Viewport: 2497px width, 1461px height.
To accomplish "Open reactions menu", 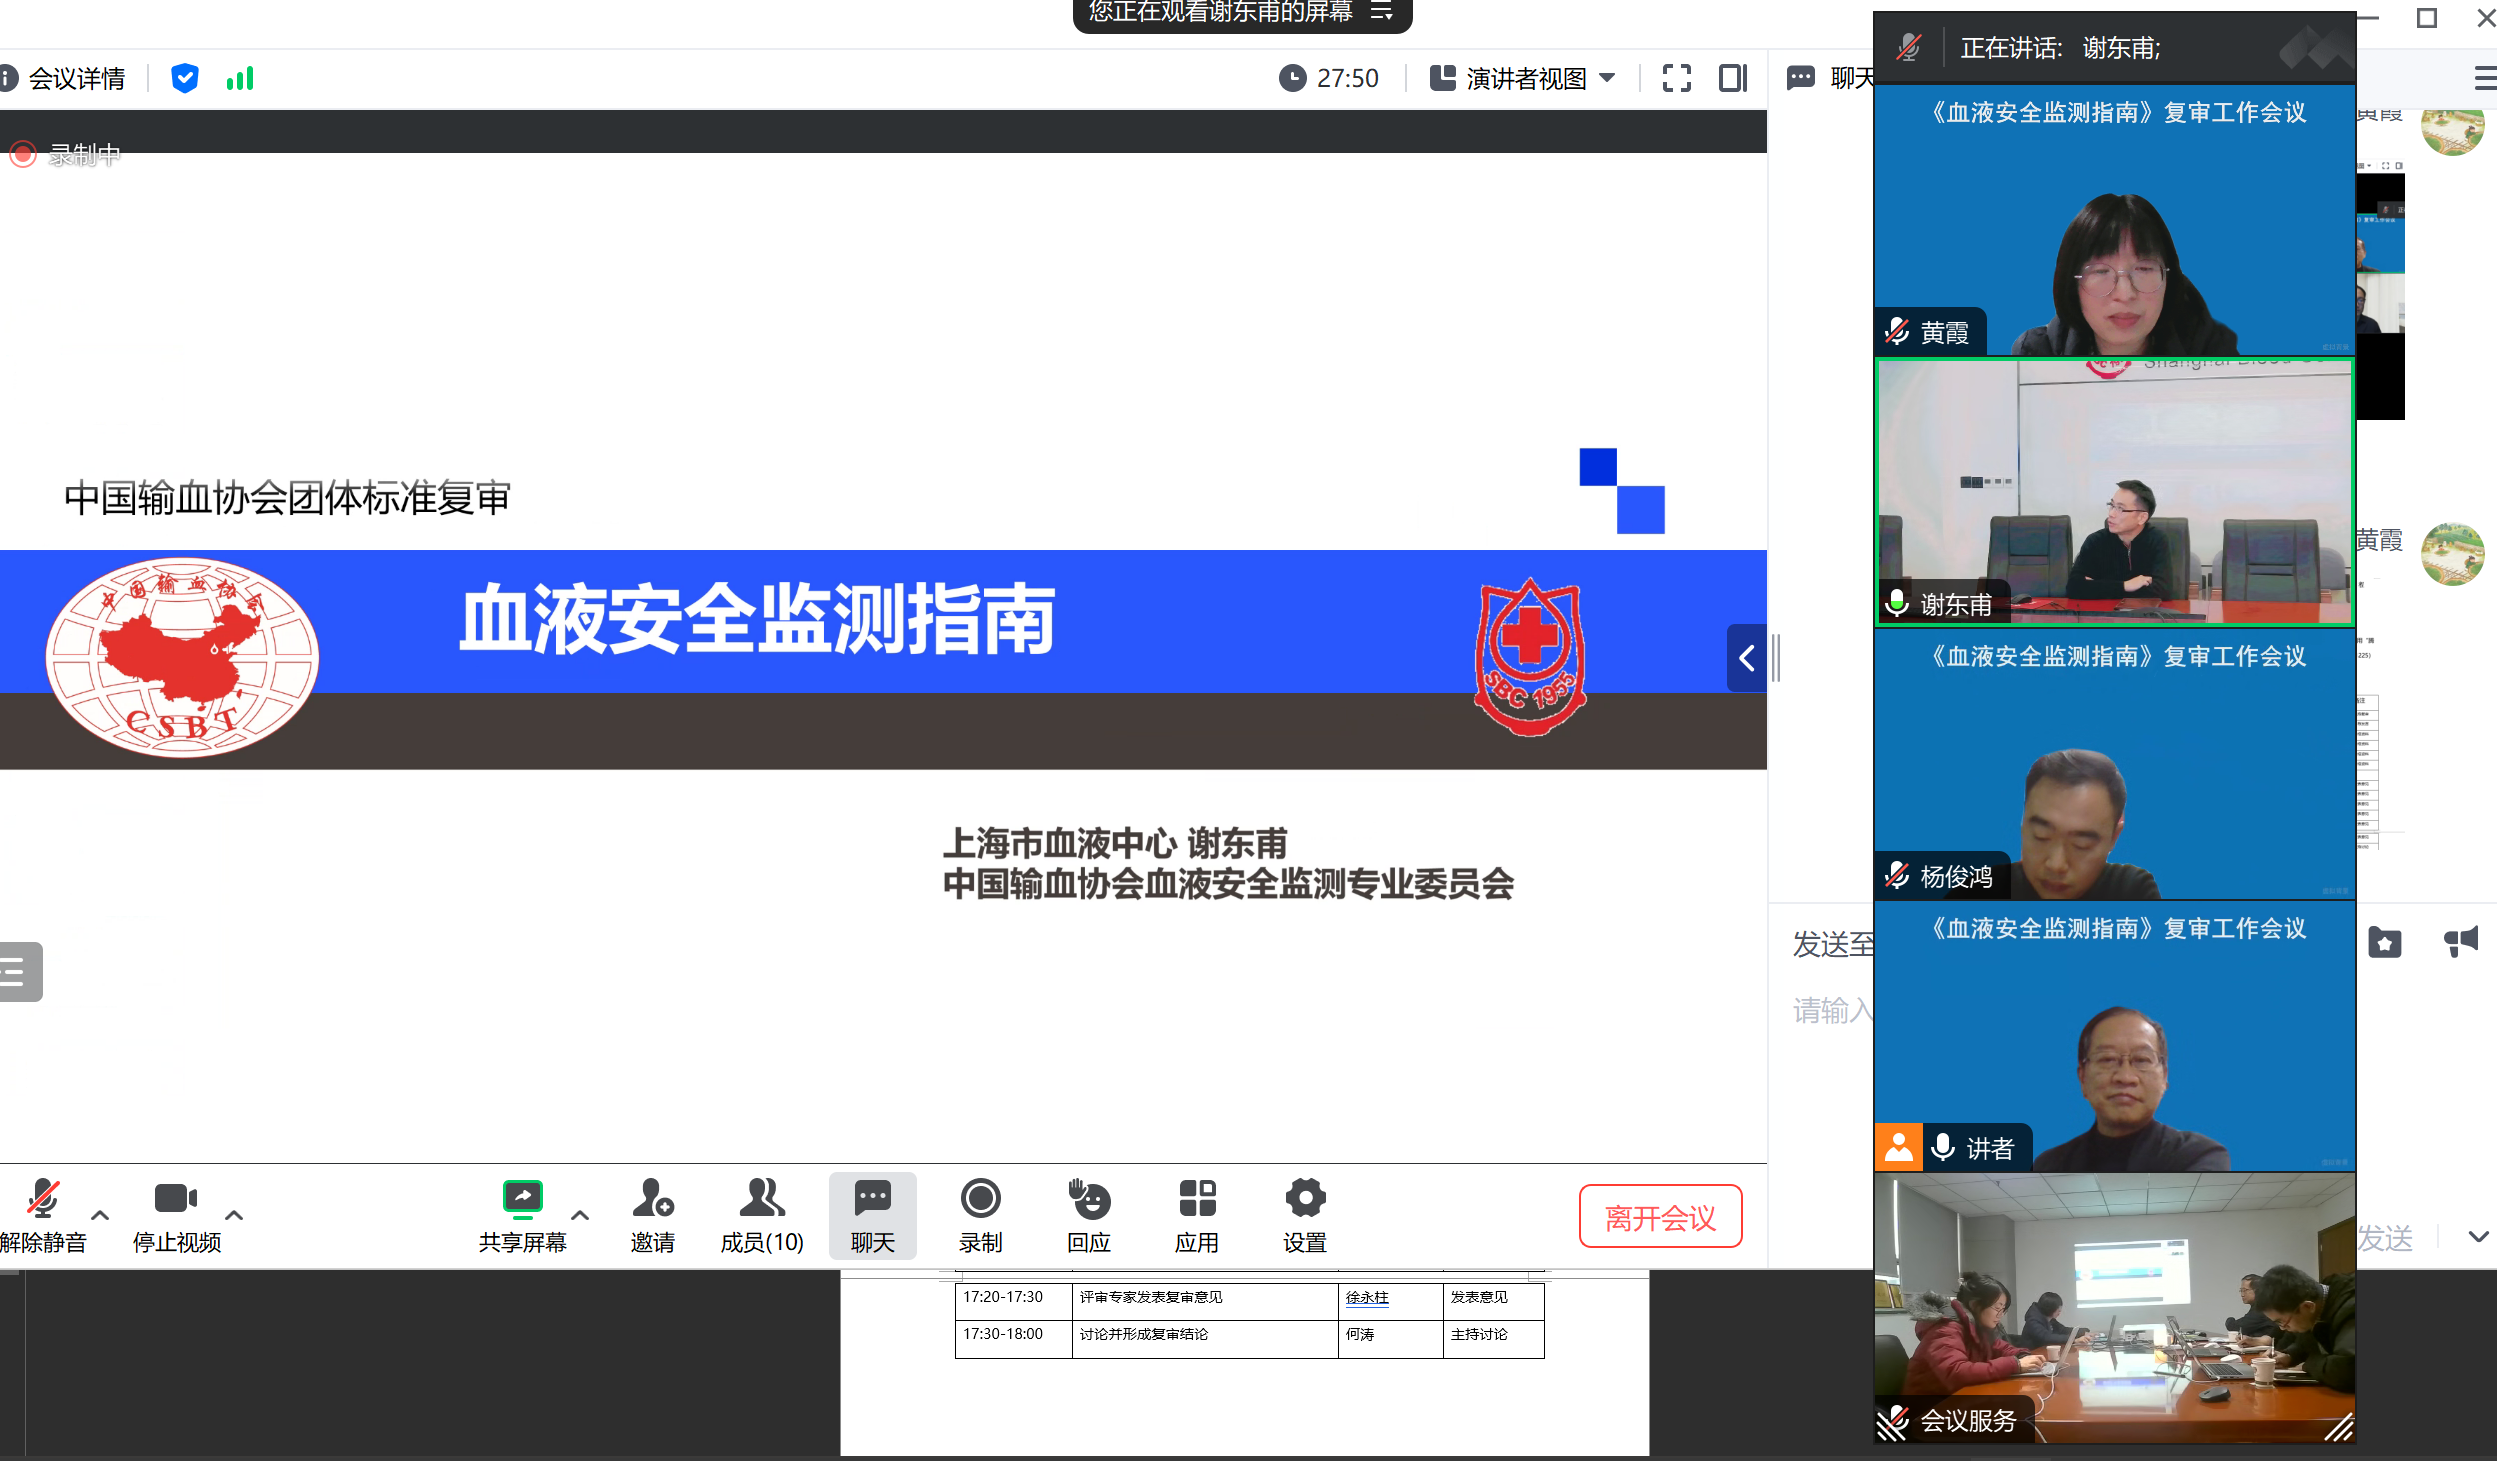I will coord(1089,1215).
